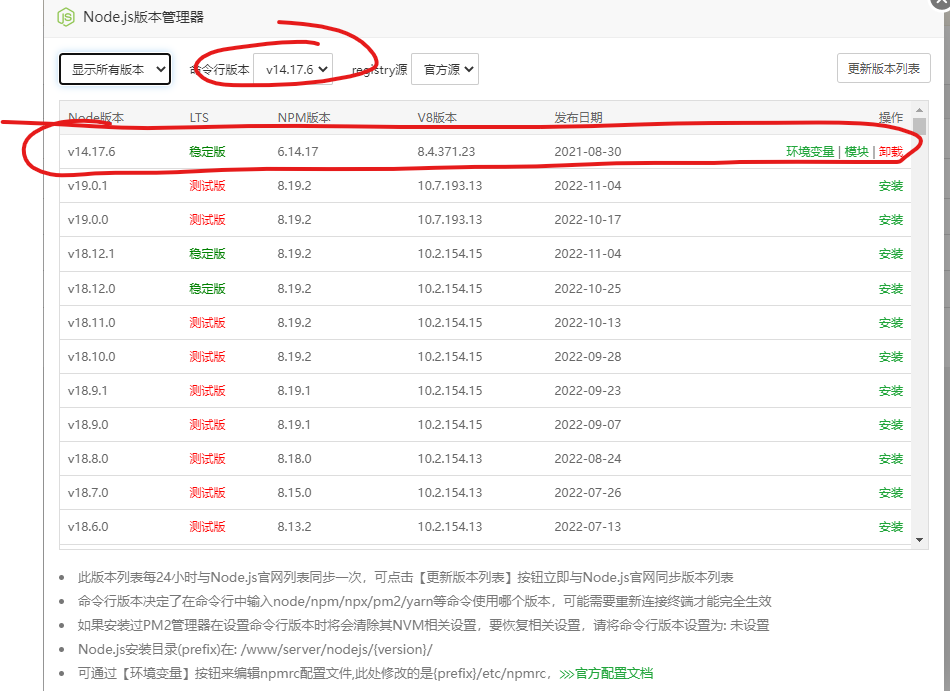The height and width of the screenshot is (691, 950).
Task: Open 模块 for v14.17.6
Action: point(856,151)
